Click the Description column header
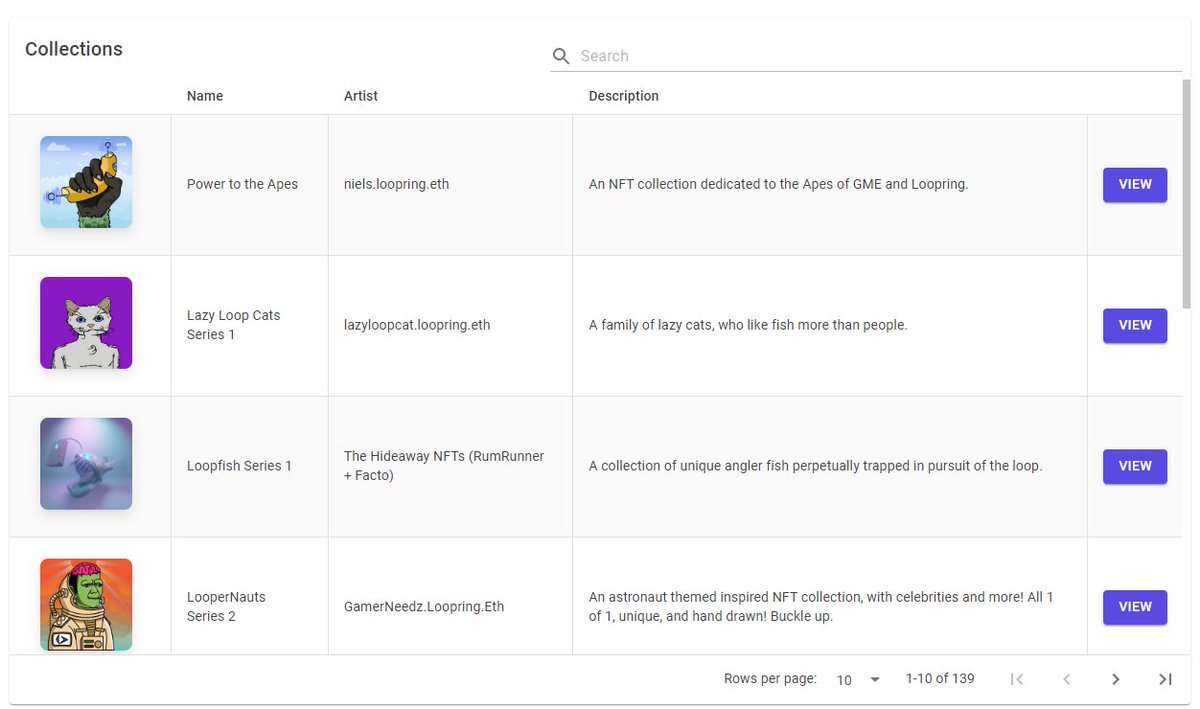Viewport: 1200px width, 709px height. pyautogui.click(x=624, y=96)
